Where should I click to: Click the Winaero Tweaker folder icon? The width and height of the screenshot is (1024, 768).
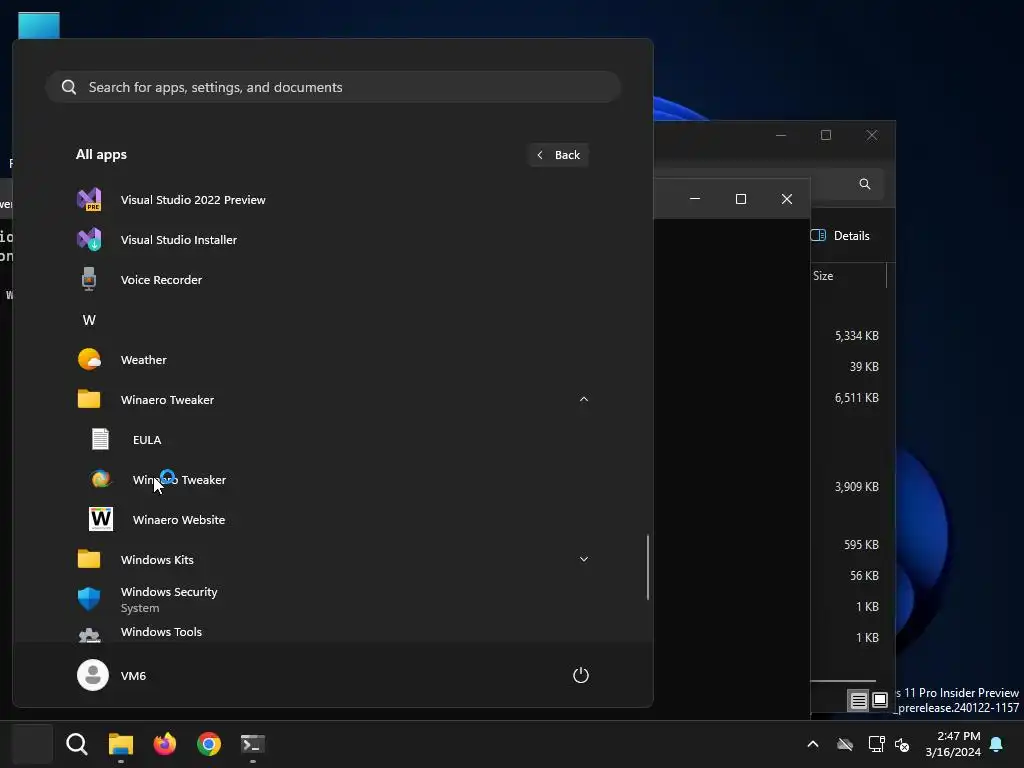[x=89, y=399]
